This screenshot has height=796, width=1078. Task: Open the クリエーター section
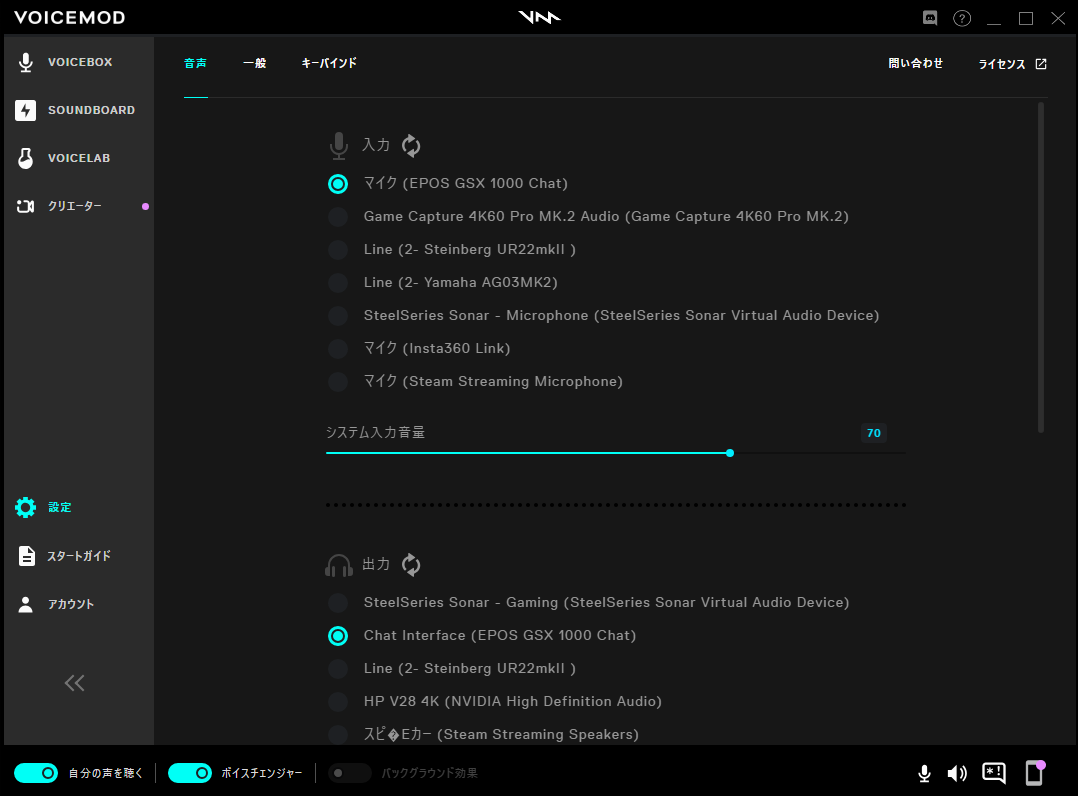click(x=77, y=206)
